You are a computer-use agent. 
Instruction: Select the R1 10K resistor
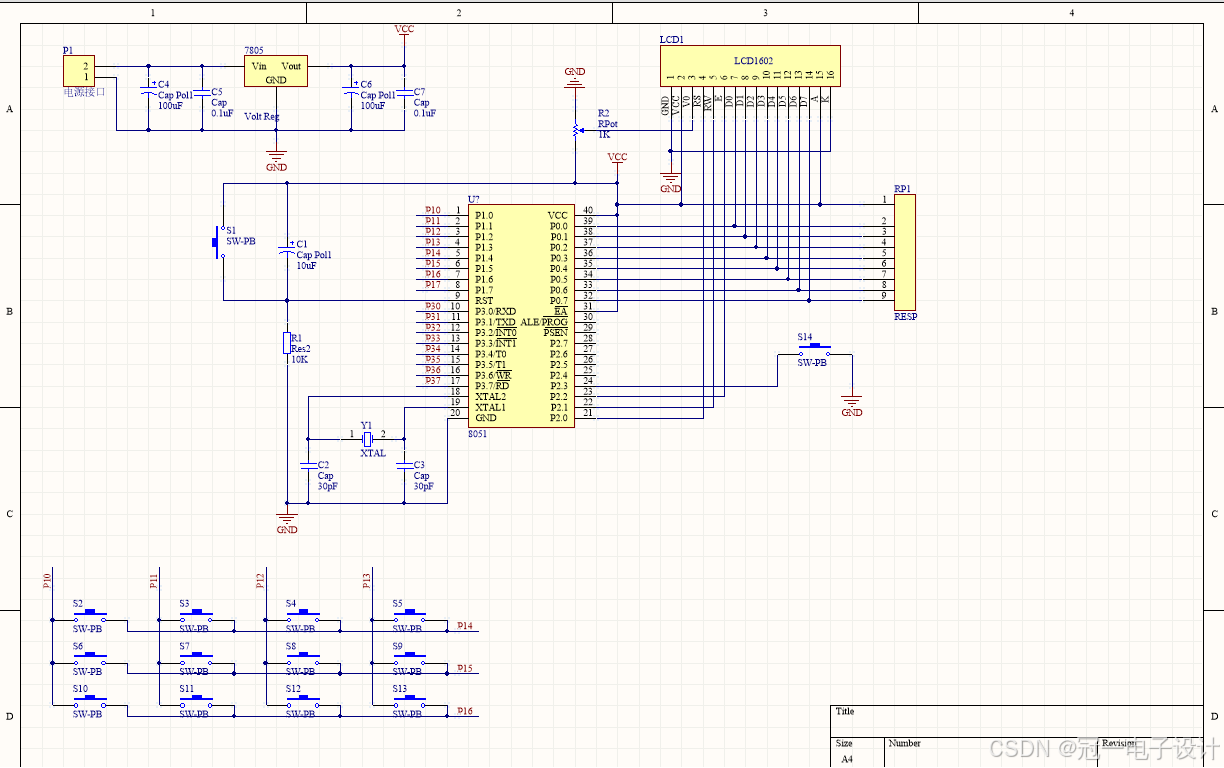[287, 343]
